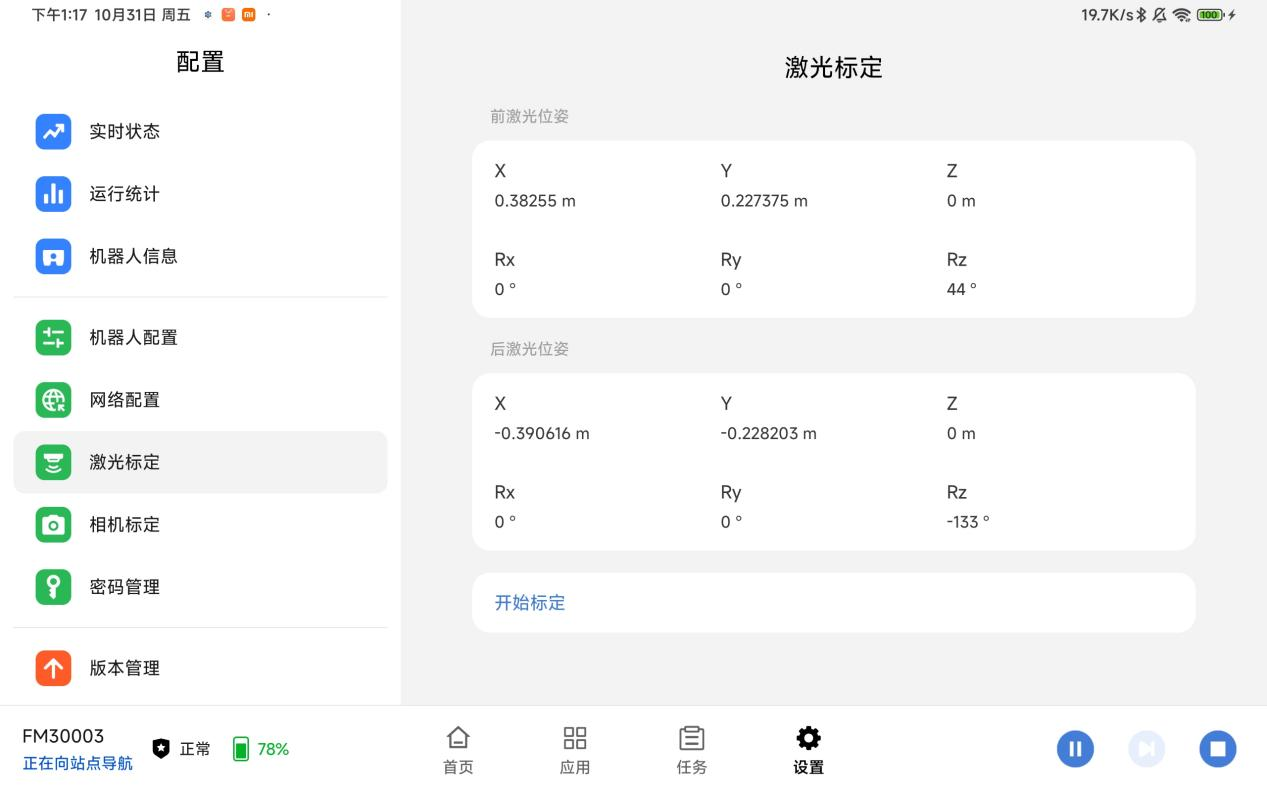Open the 密码管理 key icon
The width and height of the screenshot is (1267, 792).
pyautogui.click(x=53, y=587)
